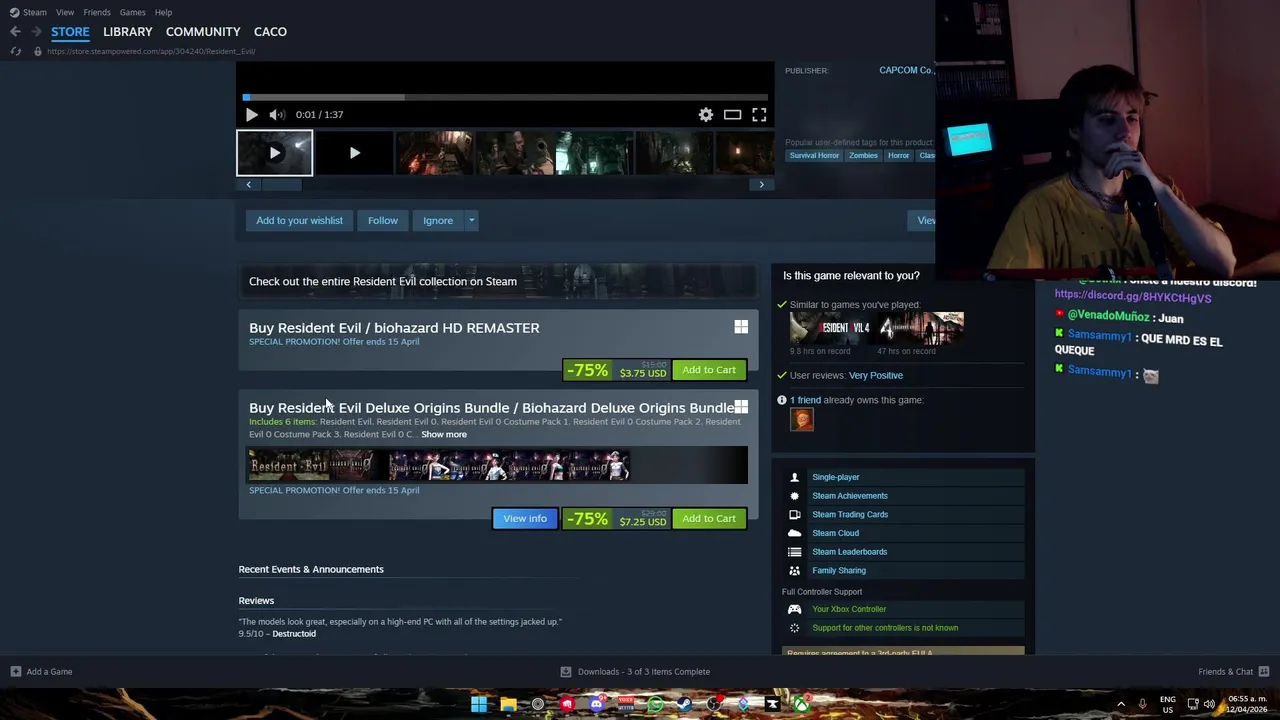Open Single-player feature link
1280x720 pixels.
click(x=836, y=477)
